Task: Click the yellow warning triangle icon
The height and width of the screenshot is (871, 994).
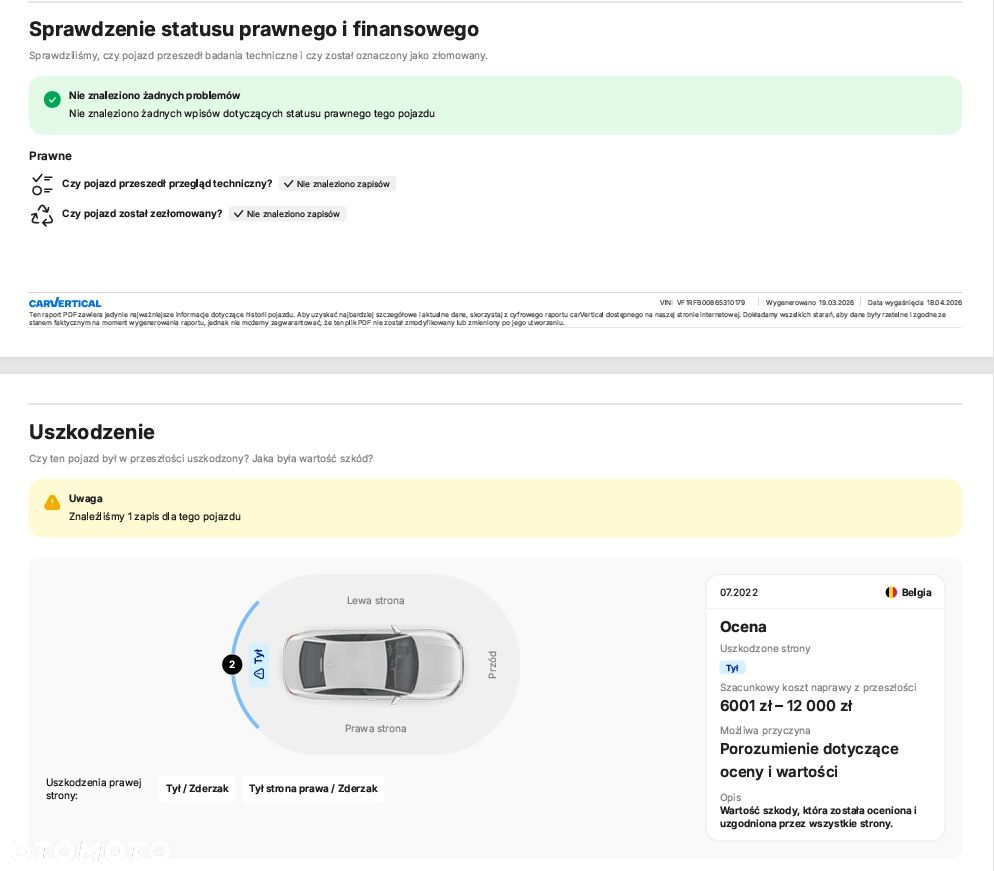Action: 52,502
